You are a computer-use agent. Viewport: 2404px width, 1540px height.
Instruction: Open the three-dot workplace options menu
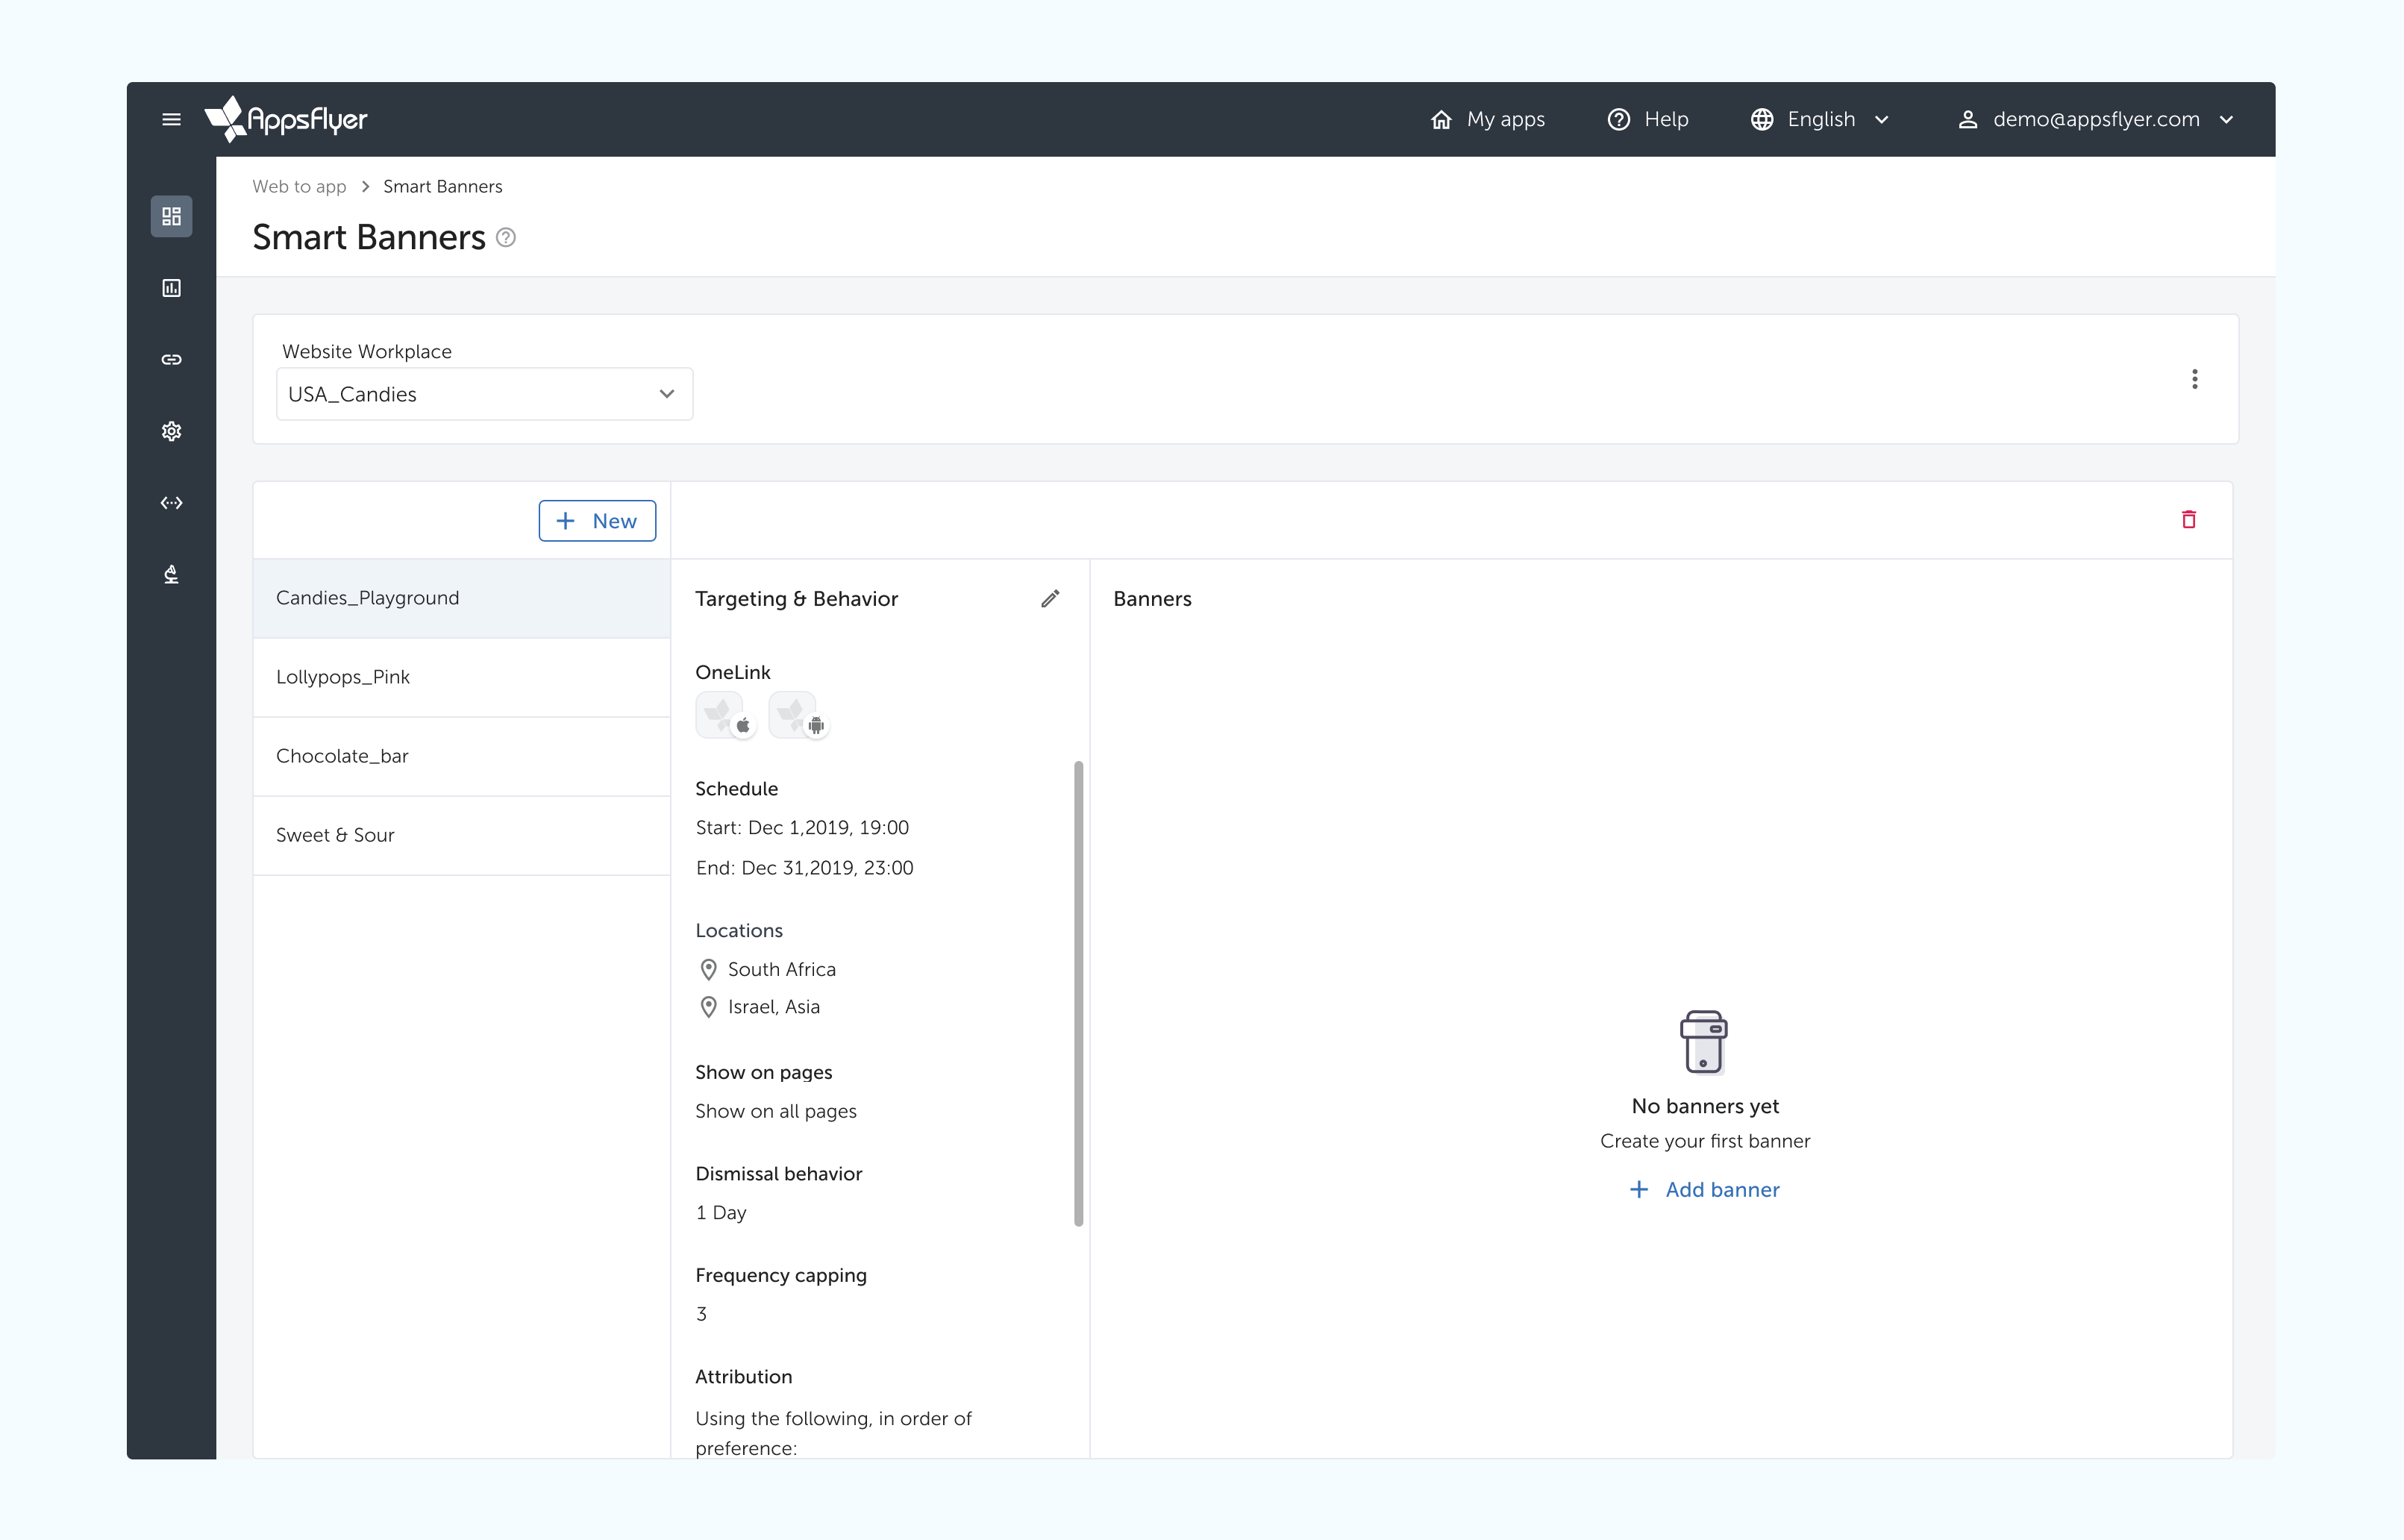(2194, 379)
